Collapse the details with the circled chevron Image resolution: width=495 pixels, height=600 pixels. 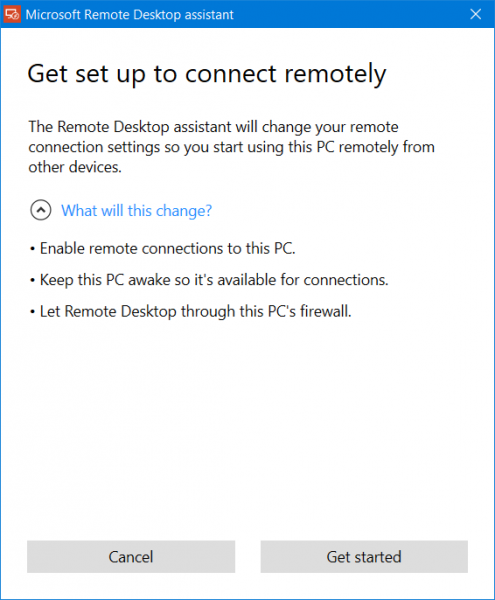41,210
